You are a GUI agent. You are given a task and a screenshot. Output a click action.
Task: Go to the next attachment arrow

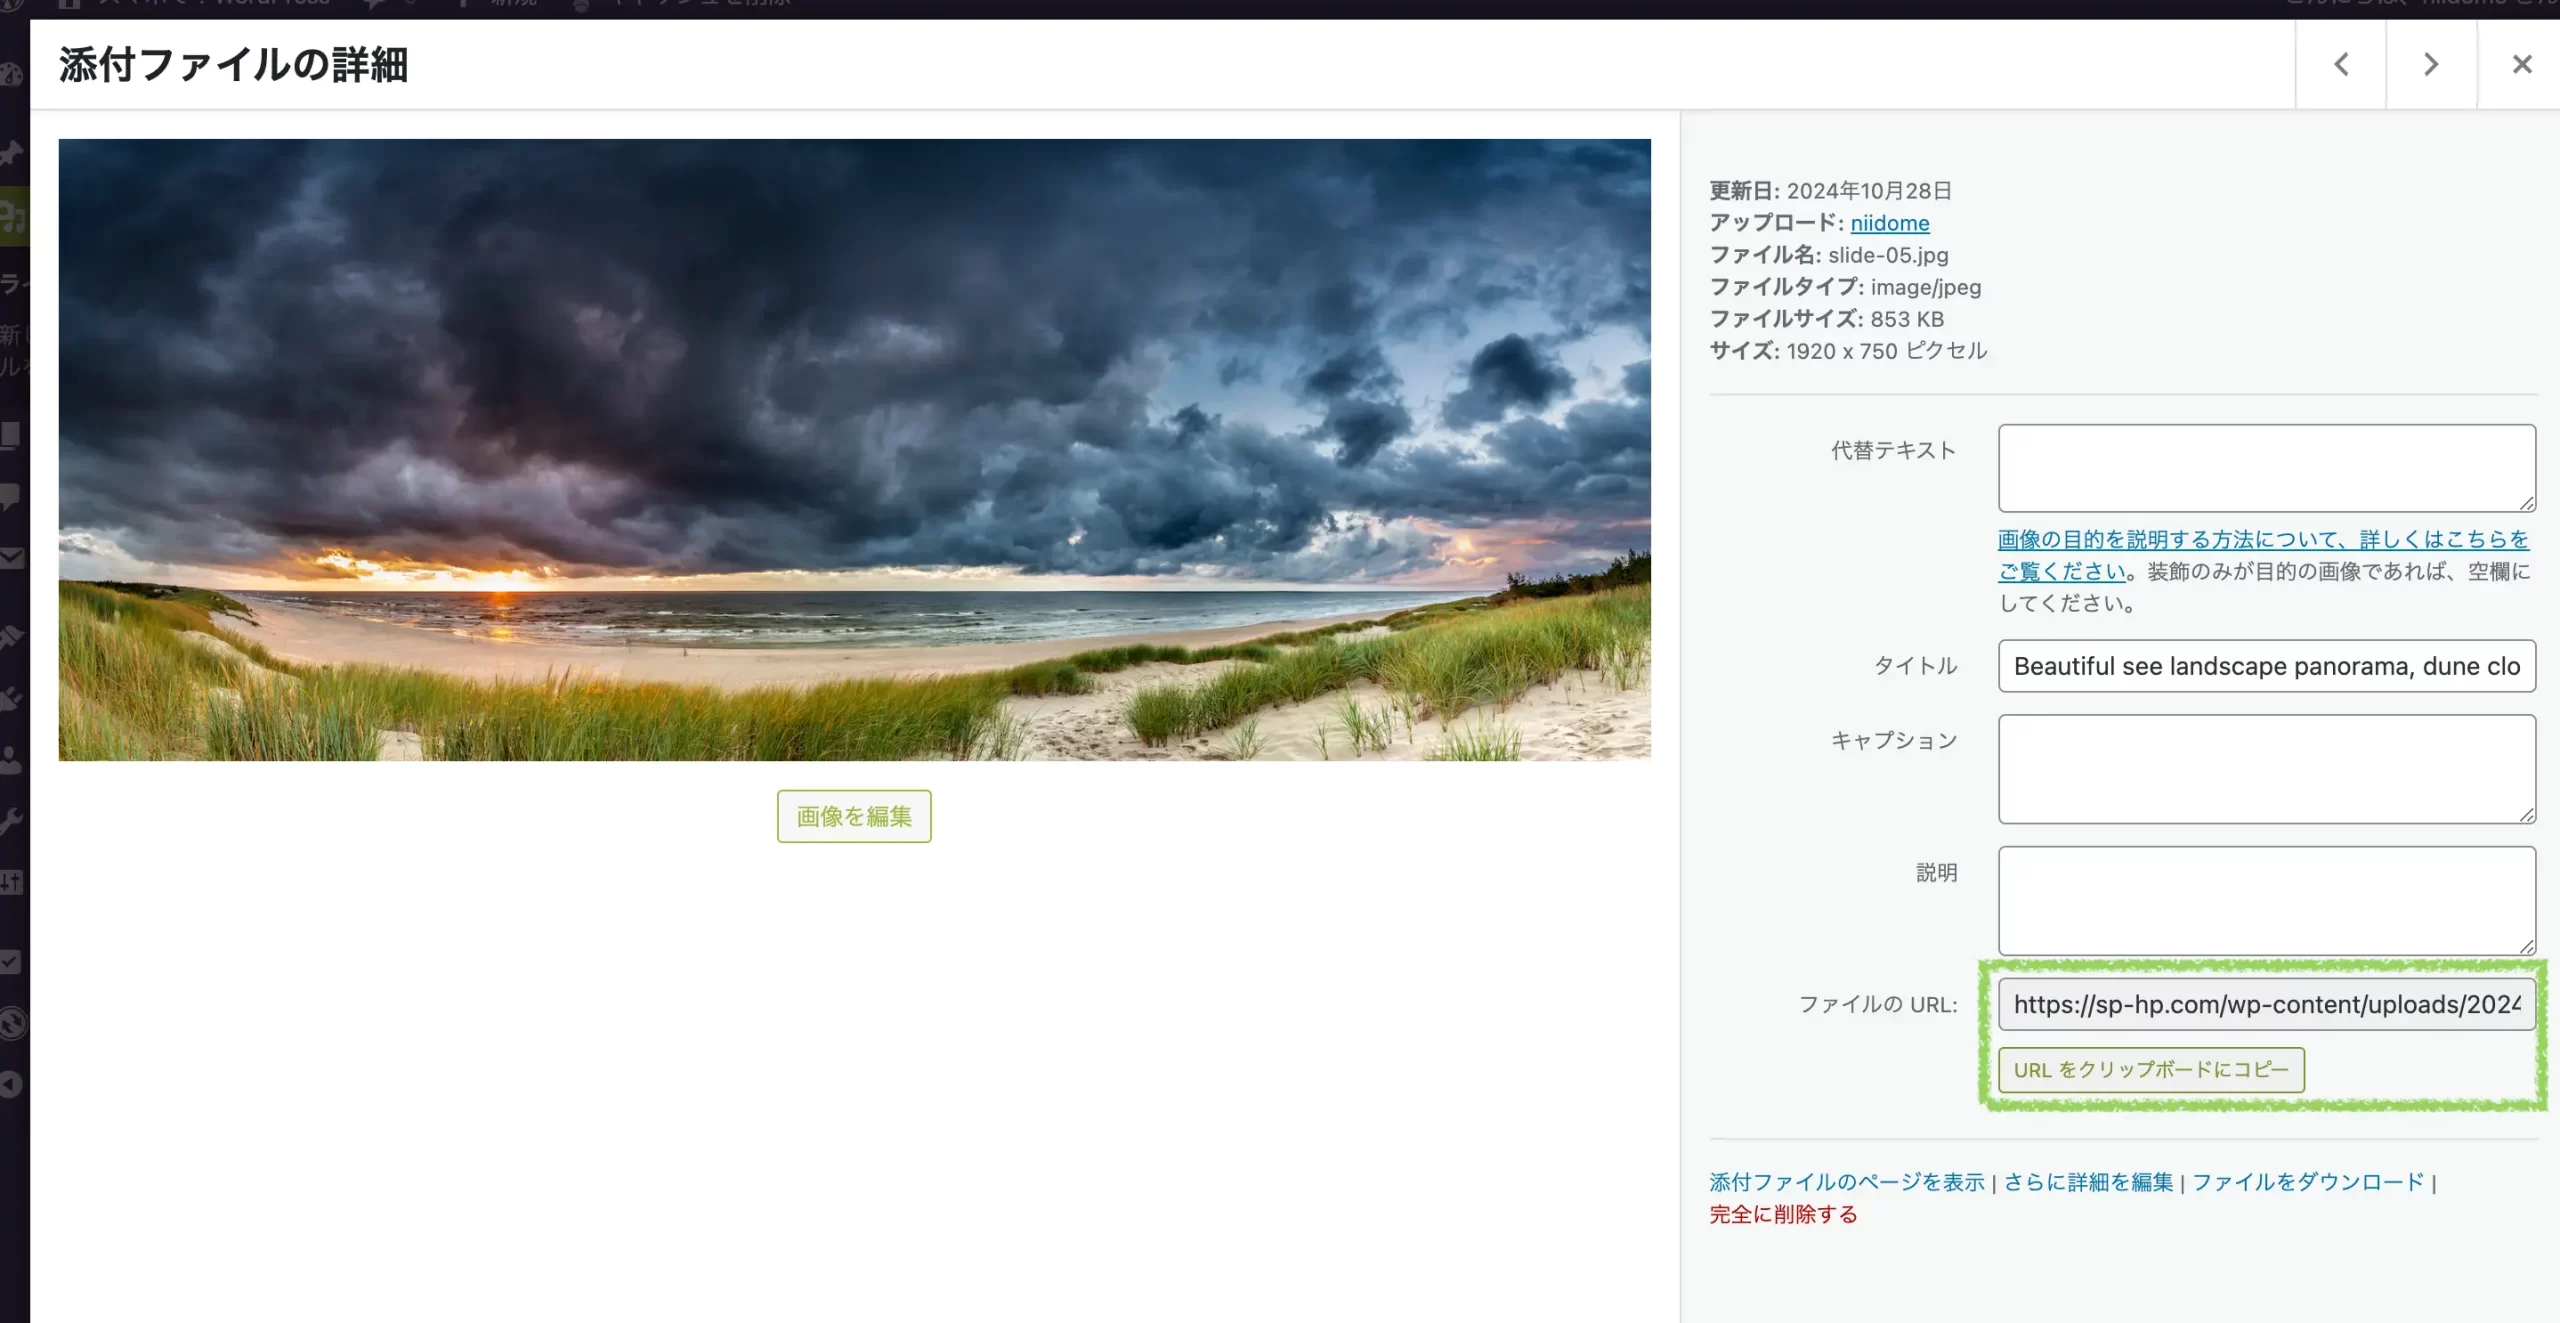2431,65
